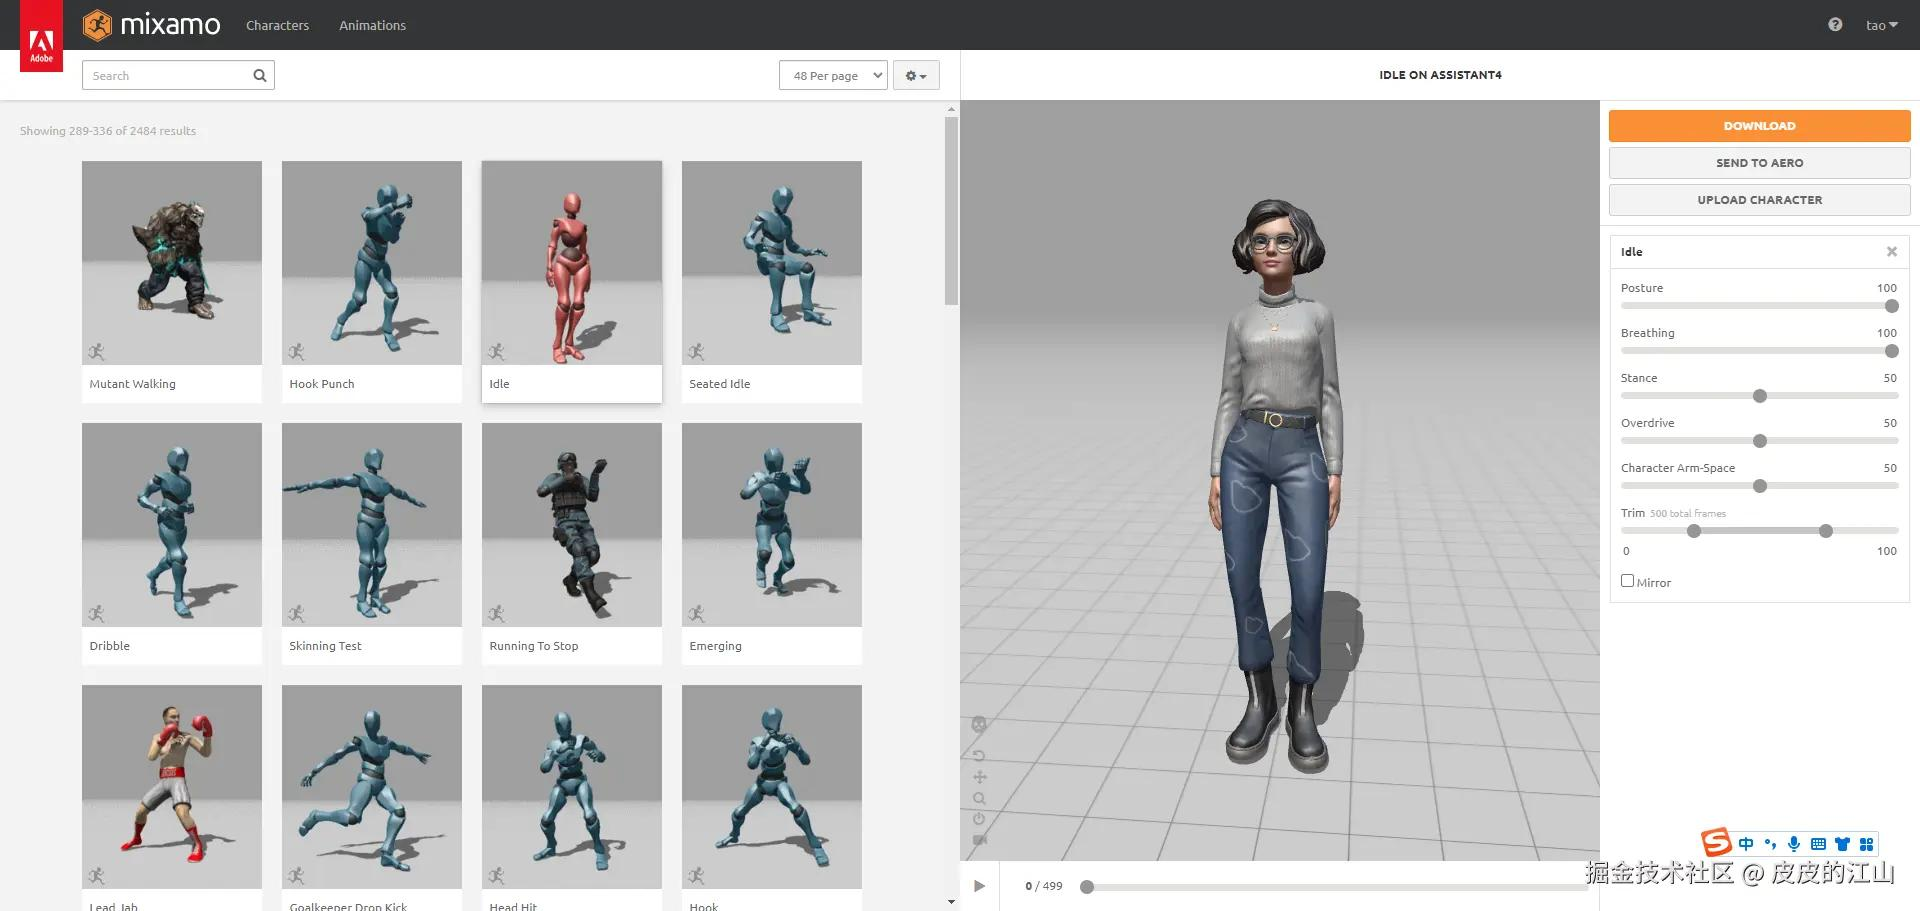Image resolution: width=1920 pixels, height=911 pixels.
Task: Click the UPLOAD CHARACTER button
Action: (x=1759, y=200)
